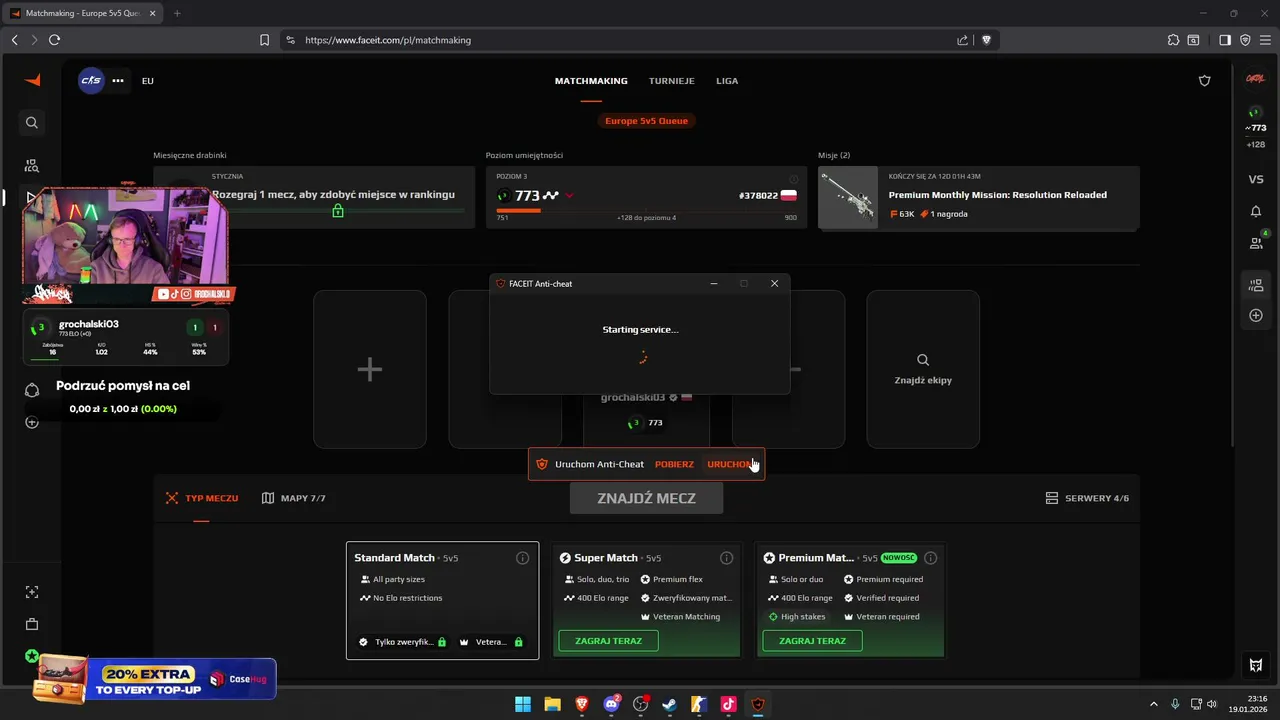This screenshot has width=1280, height=720.
Task: Switch to the TURNIEJE tab
Action: click(x=671, y=81)
